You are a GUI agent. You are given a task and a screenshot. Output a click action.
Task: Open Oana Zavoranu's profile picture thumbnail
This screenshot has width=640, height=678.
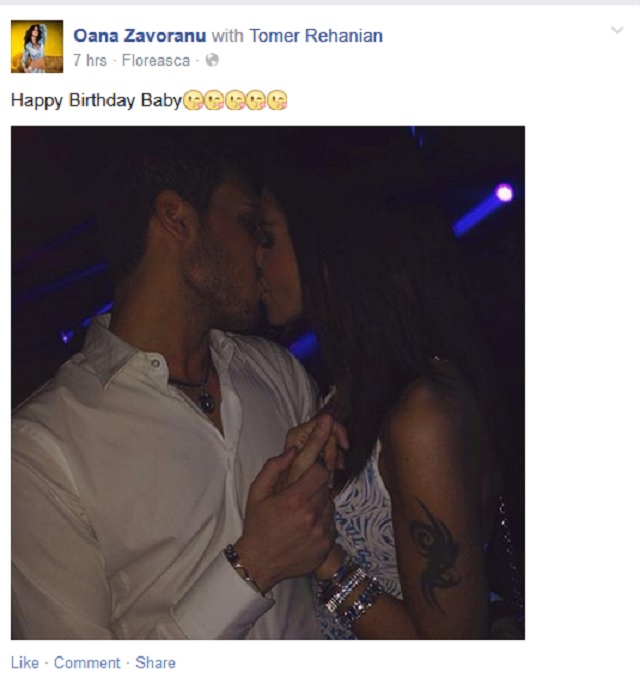pyautogui.click(x=37, y=46)
